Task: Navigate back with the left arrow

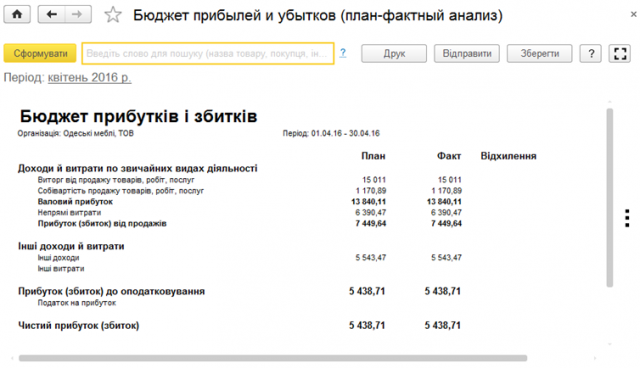Action: (x=51, y=15)
